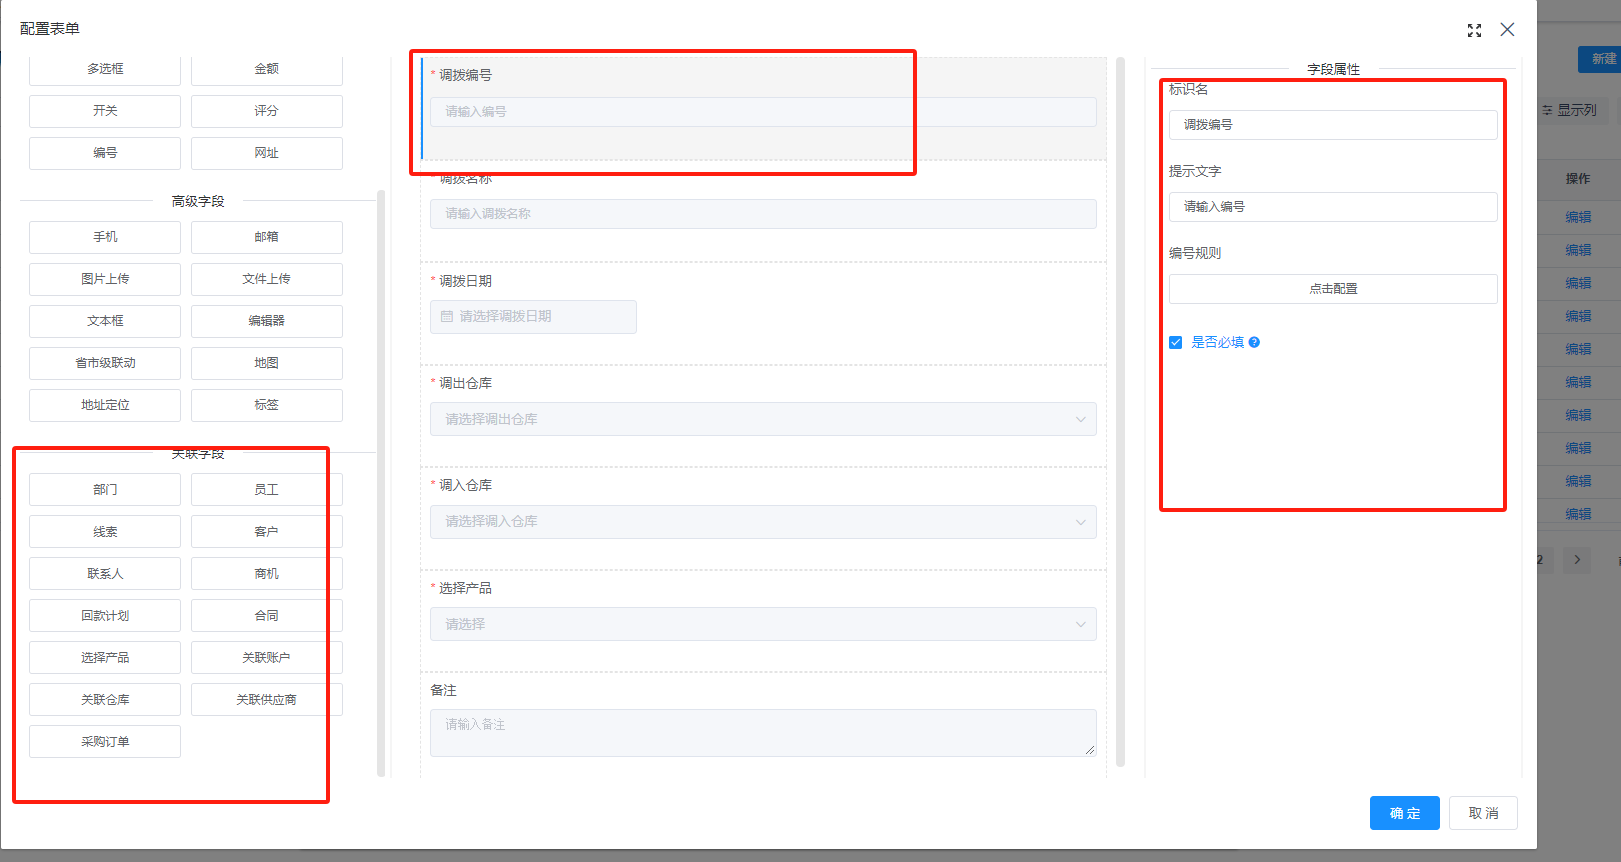Viewport: 1621px width, 862px height.
Task: Focus the 调拨名称 input field
Action: click(x=763, y=214)
